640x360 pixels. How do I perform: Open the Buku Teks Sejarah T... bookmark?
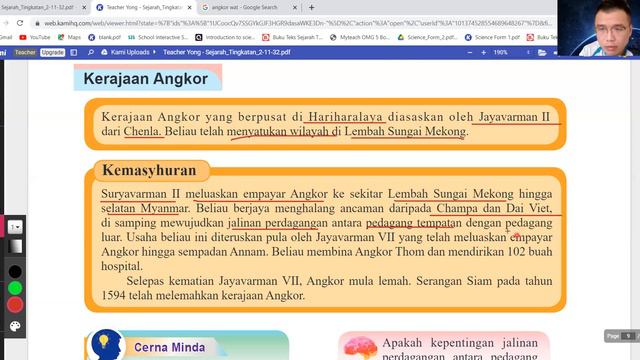point(292,37)
